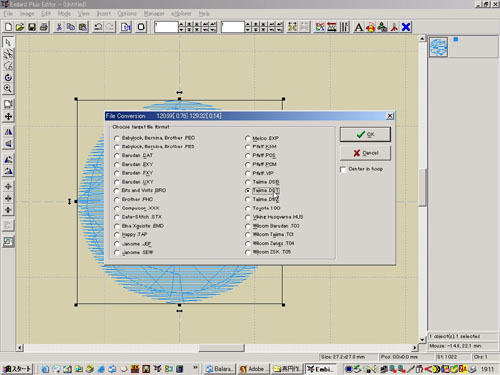
Task: Confirm conversion with the OK button
Action: pos(365,134)
